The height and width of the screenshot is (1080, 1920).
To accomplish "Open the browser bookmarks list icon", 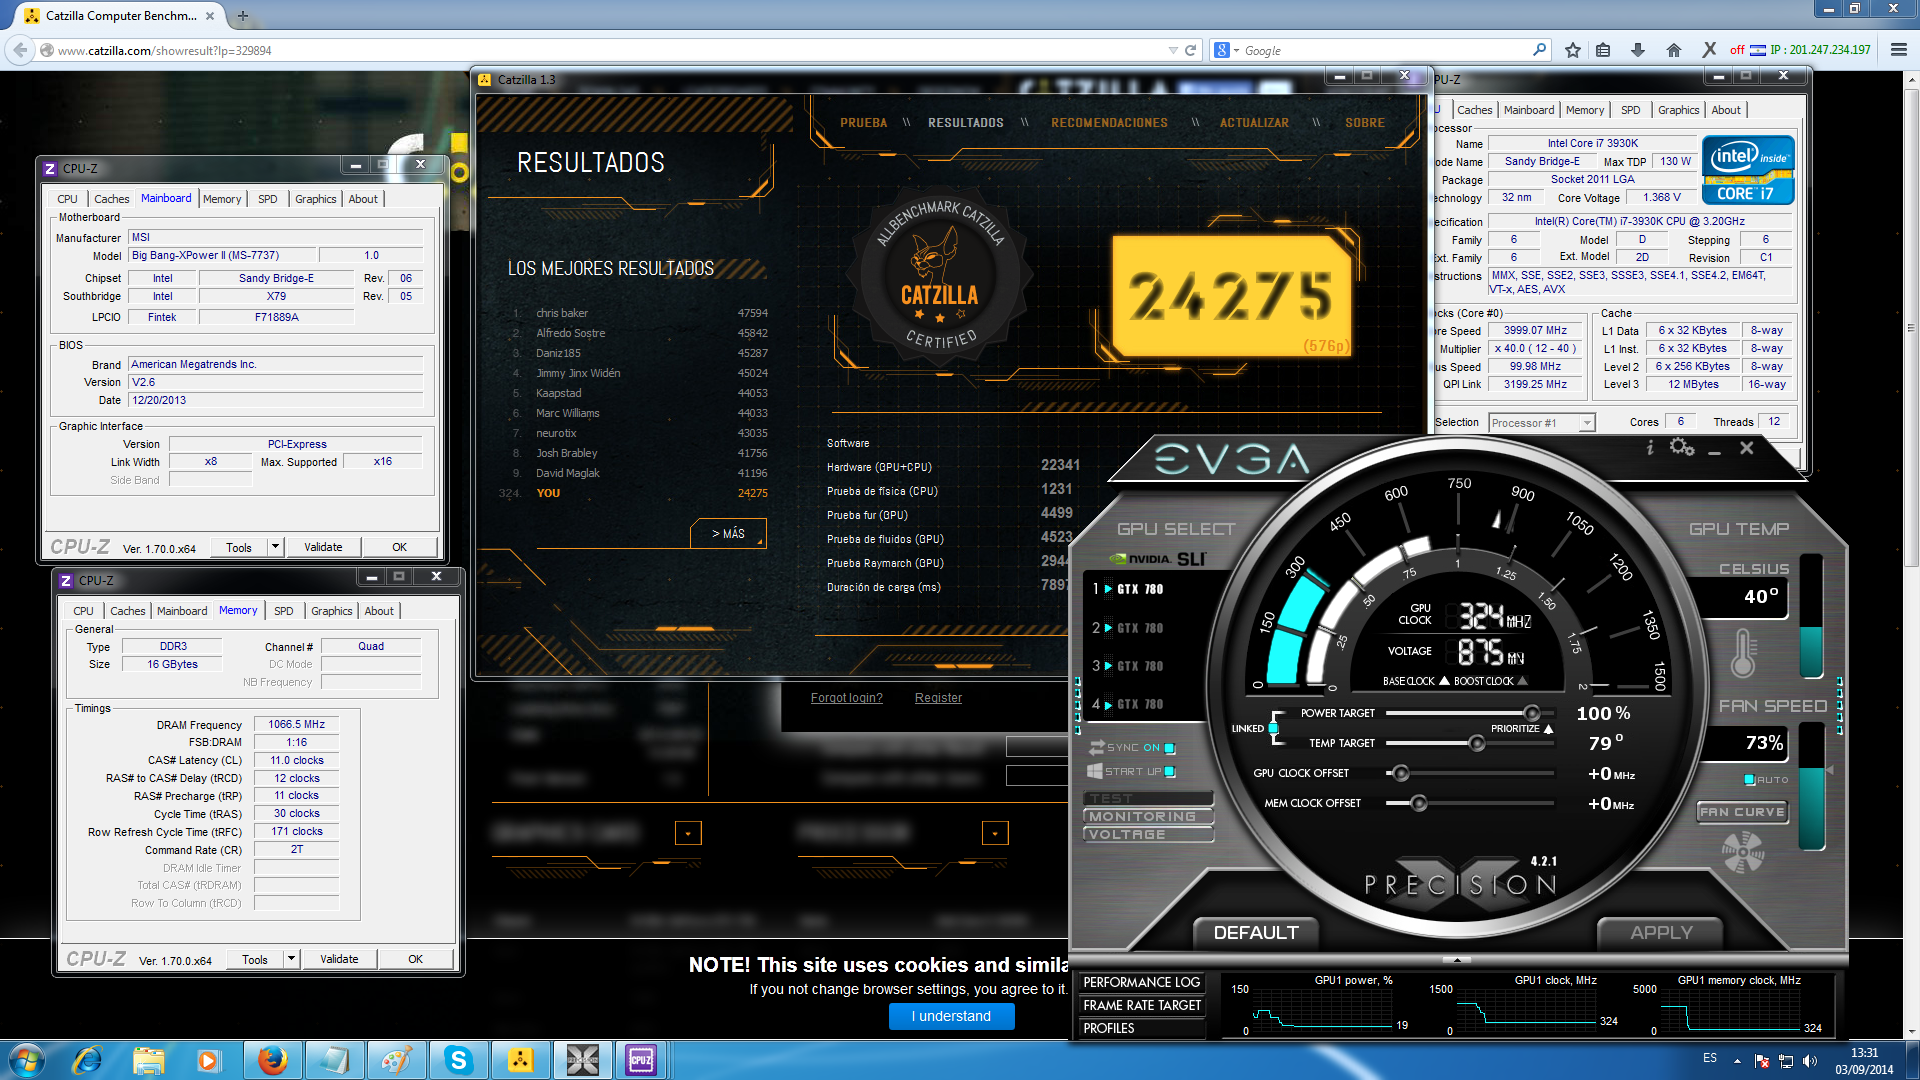I will coord(1603,50).
